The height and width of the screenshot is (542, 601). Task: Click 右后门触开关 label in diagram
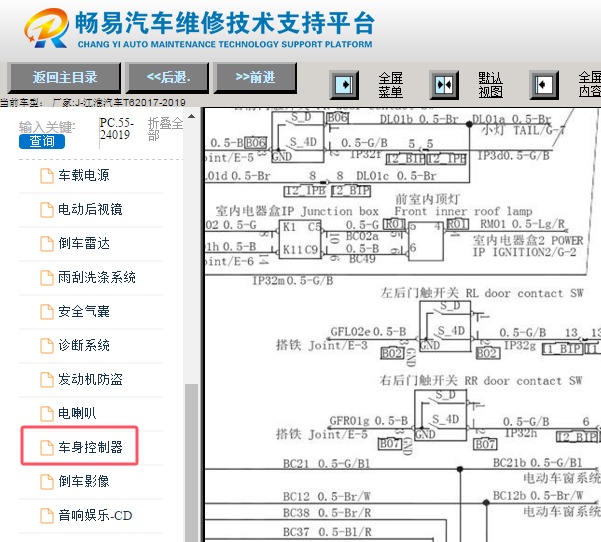tap(419, 380)
